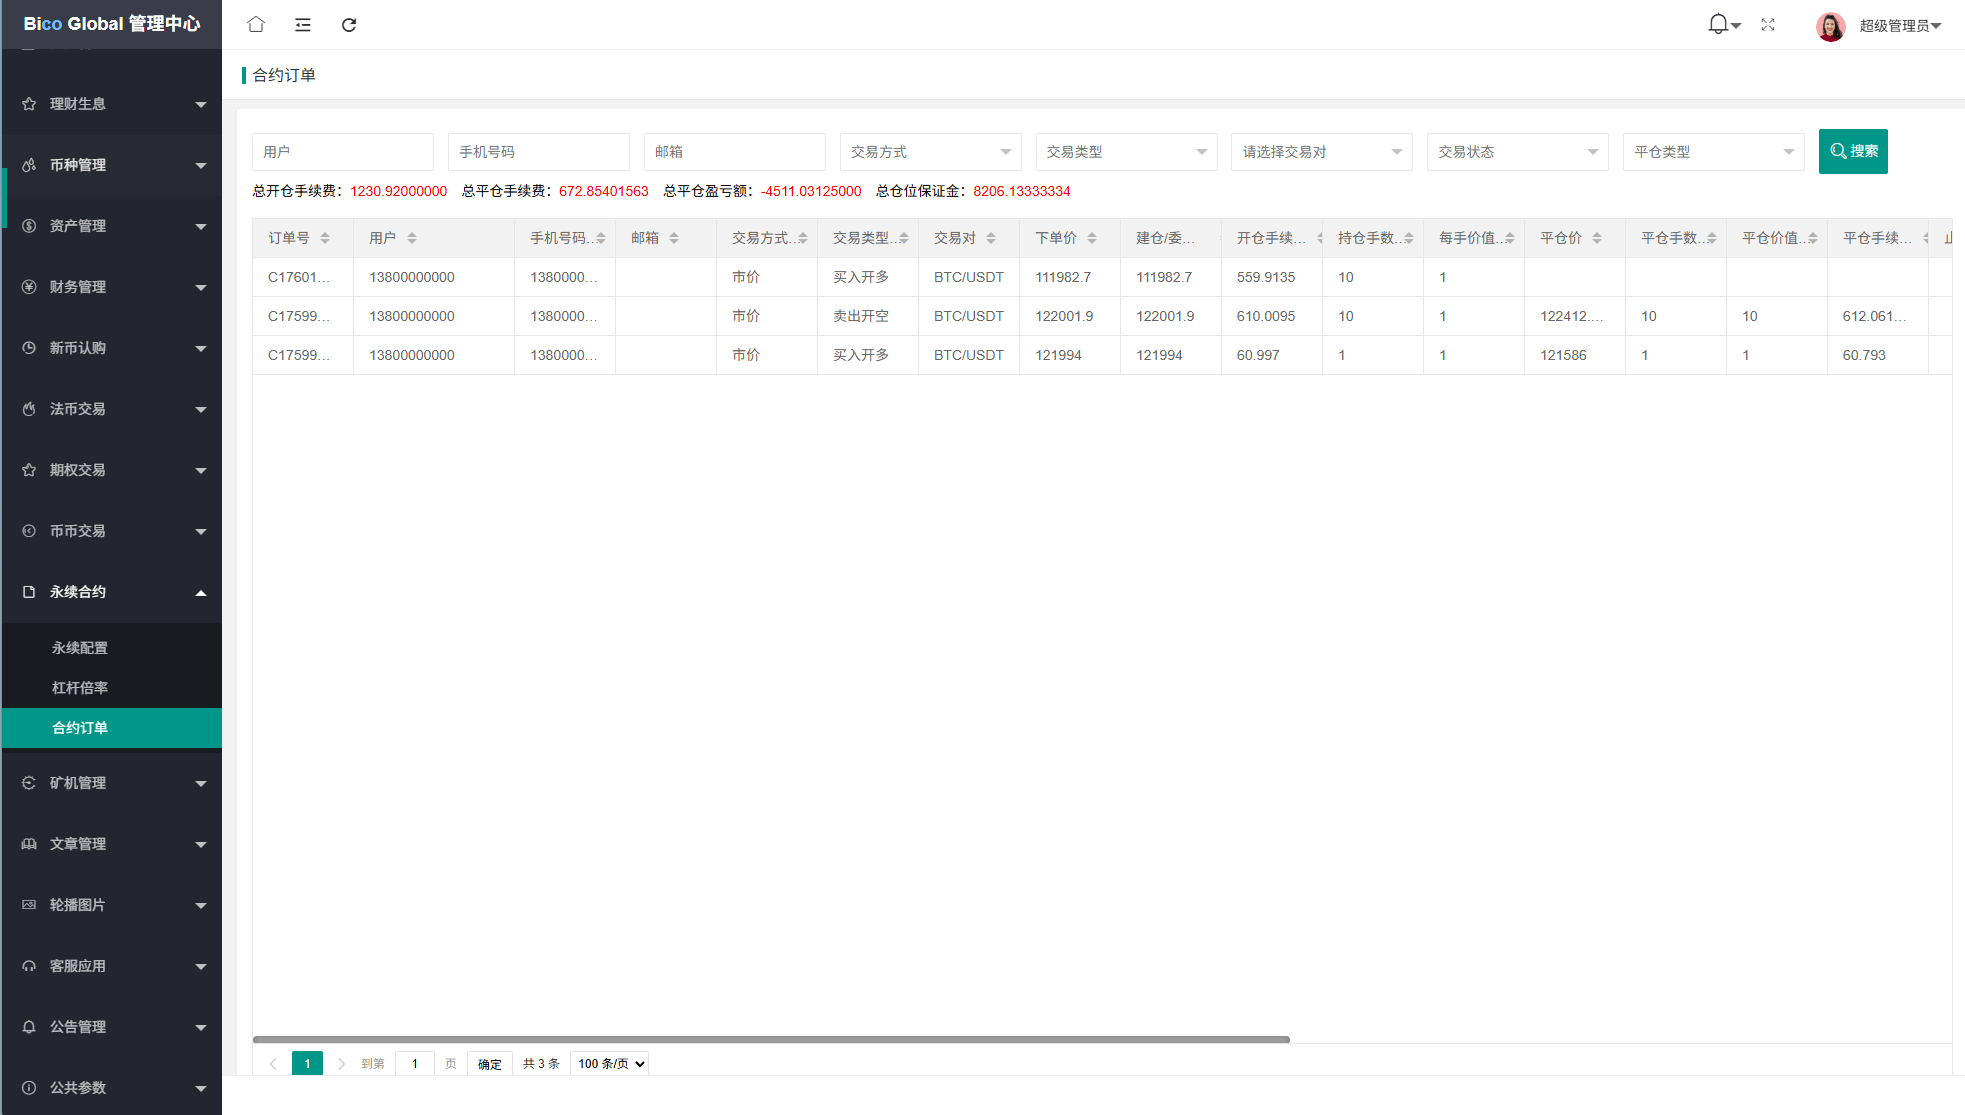The image size is (1965, 1115).
Task: Open 杠杆倍率 submenu item
Action: (x=80, y=688)
